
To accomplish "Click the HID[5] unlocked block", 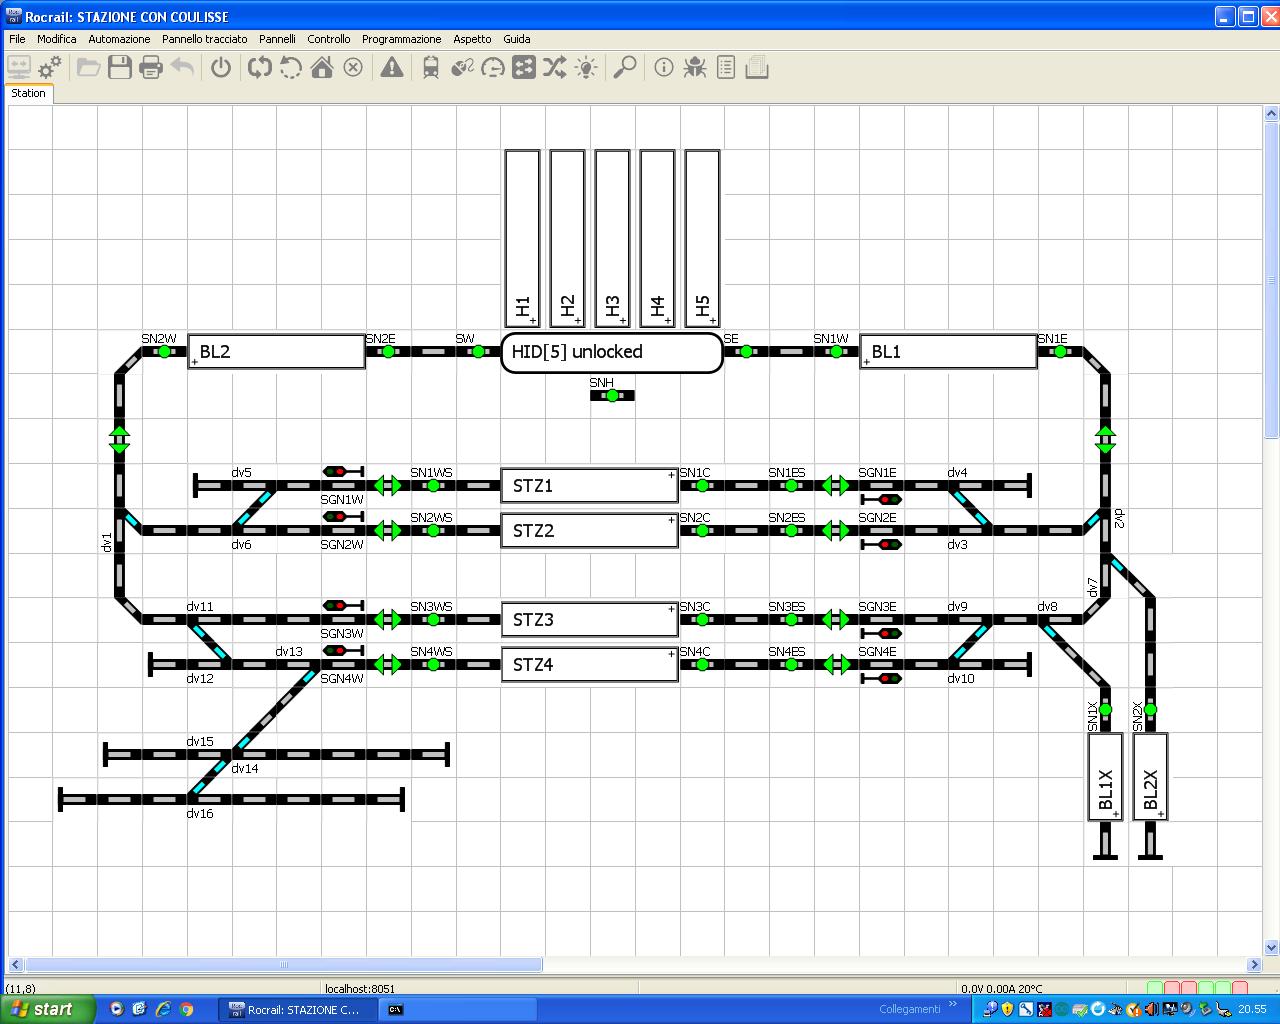I will 612,352.
